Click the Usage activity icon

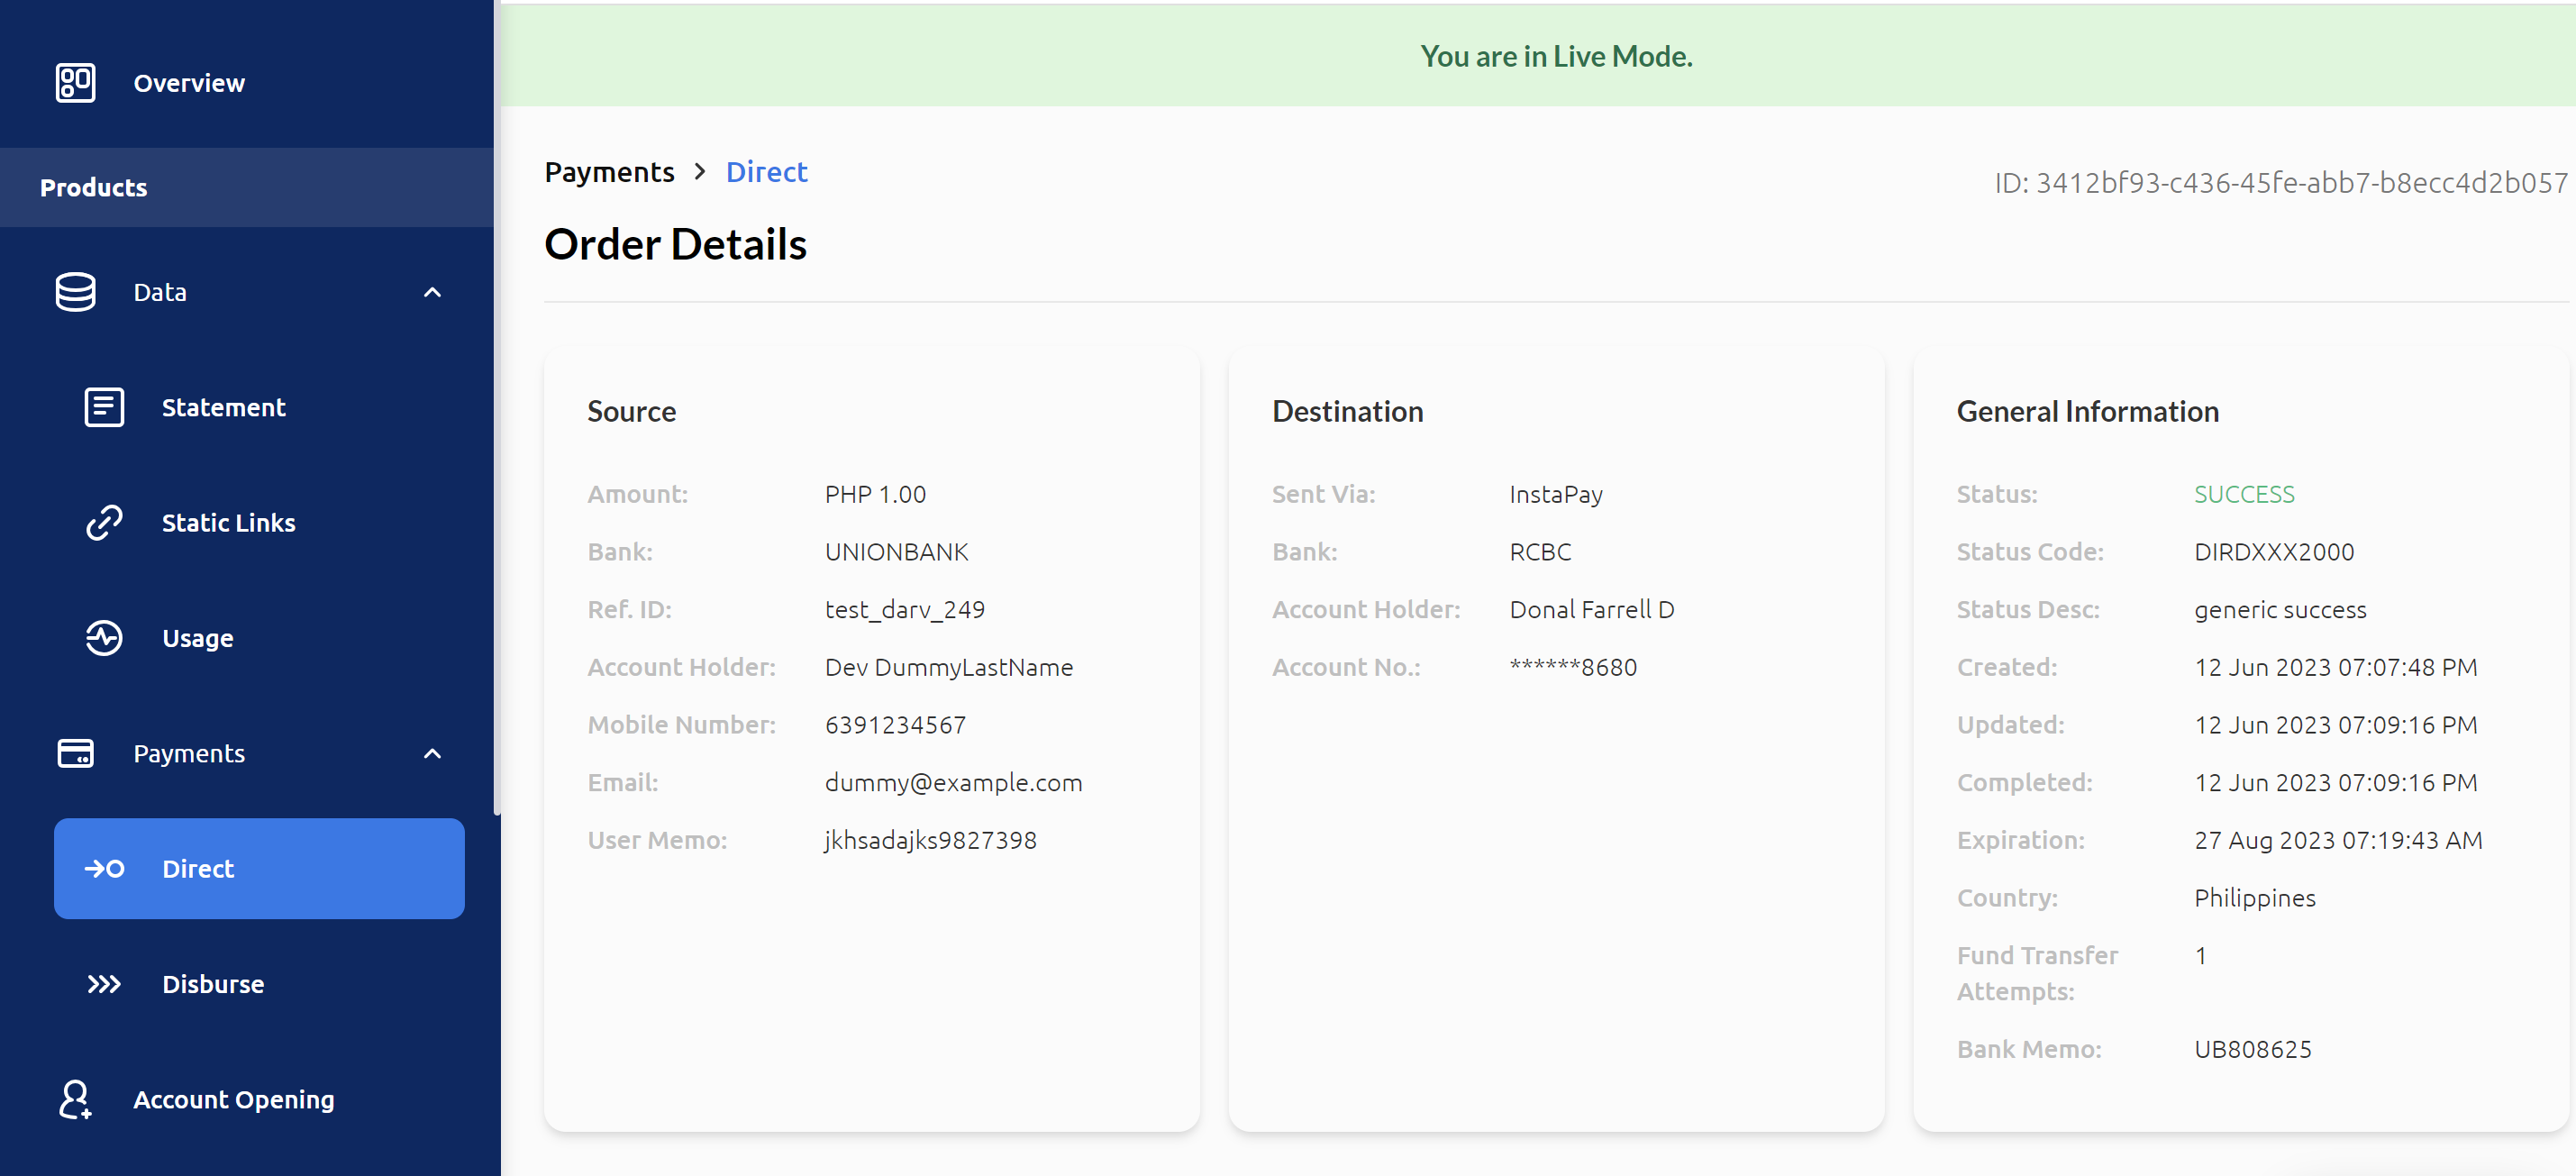[x=104, y=638]
